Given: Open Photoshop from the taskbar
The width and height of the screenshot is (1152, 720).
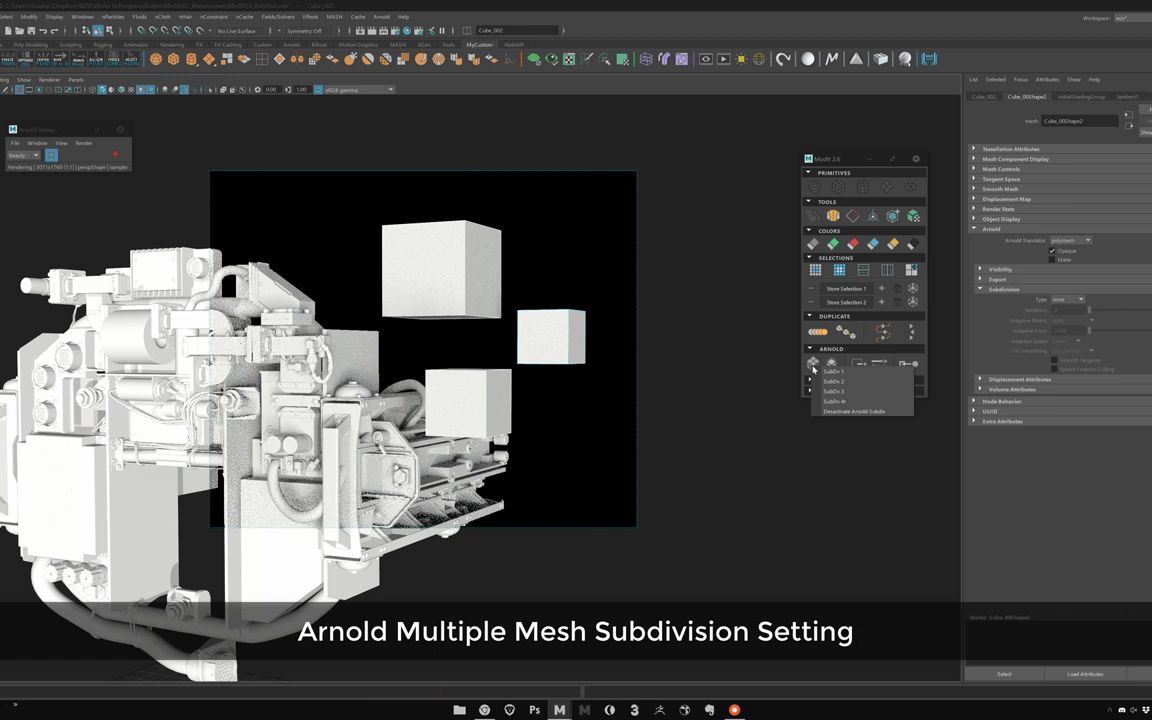Looking at the screenshot, I should [x=534, y=710].
